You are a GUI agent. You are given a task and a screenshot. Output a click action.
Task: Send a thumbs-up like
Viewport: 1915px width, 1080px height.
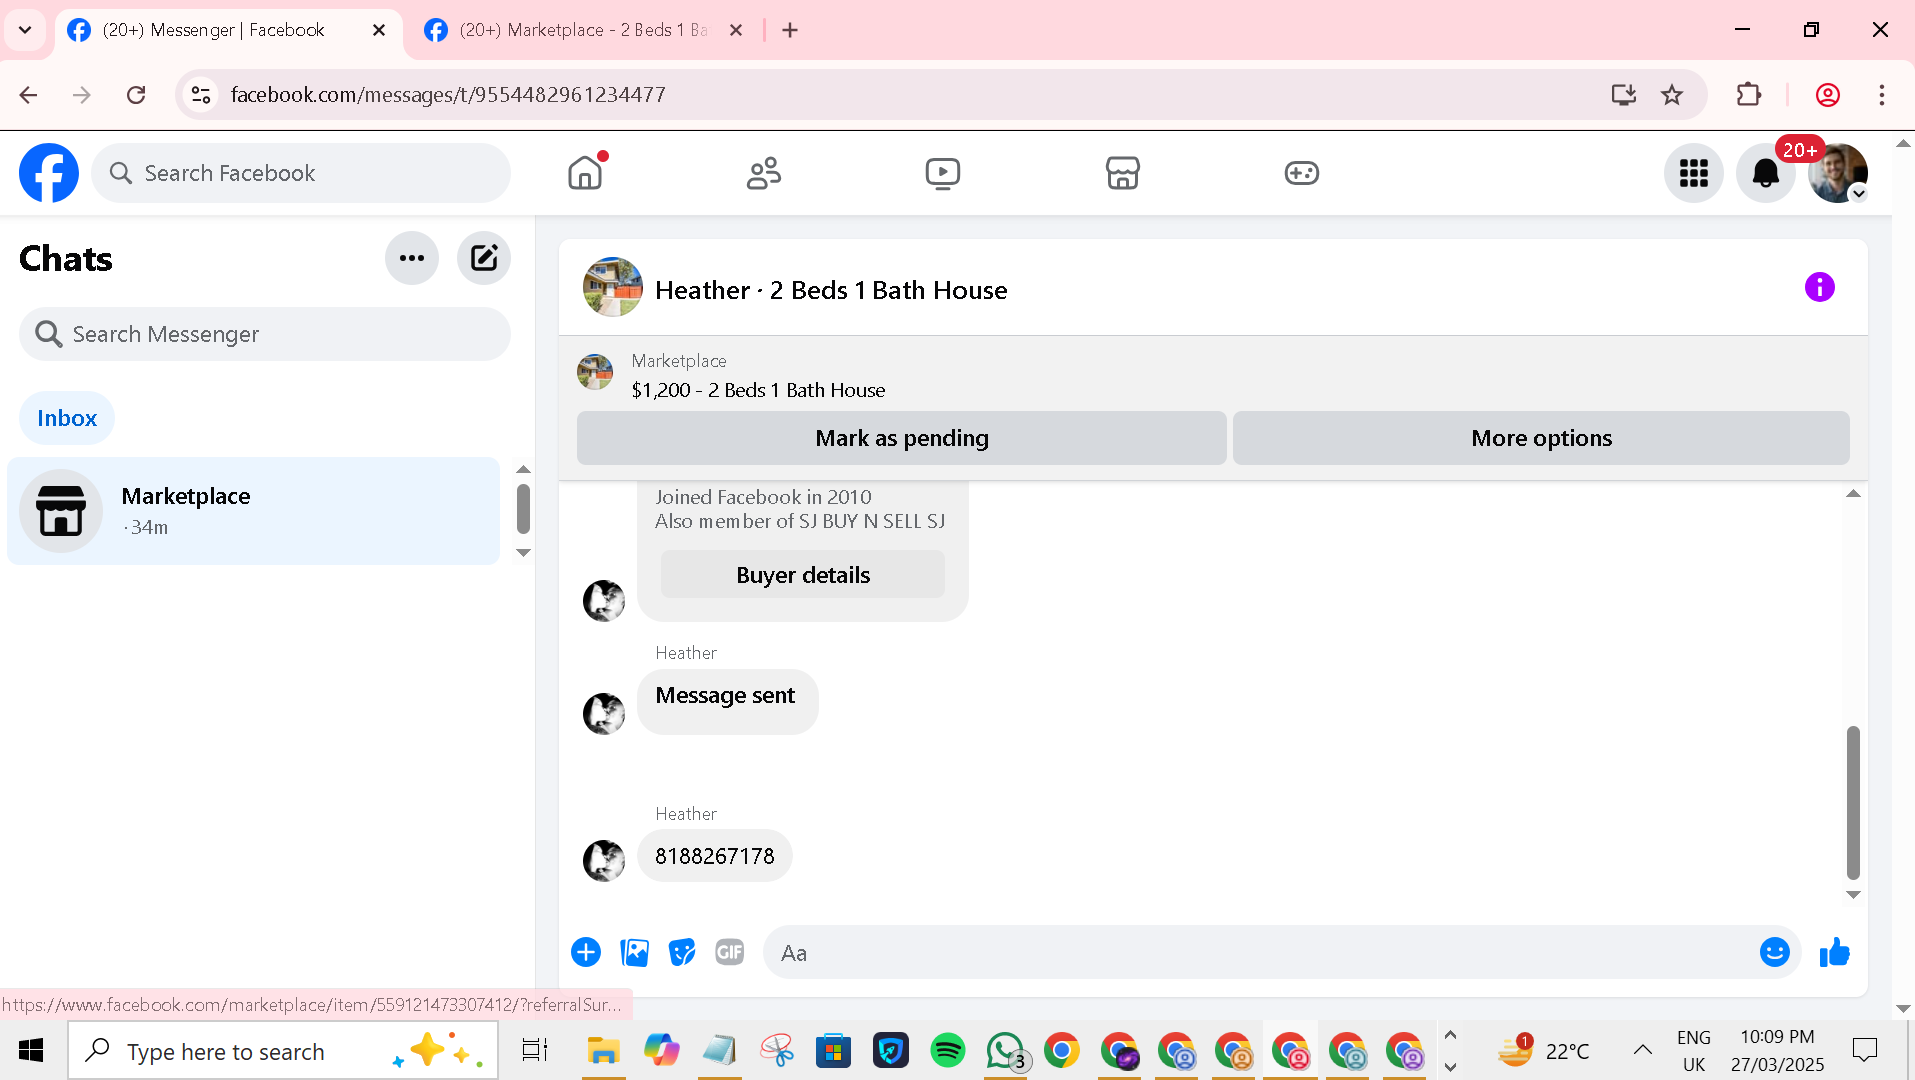point(1834,952)
